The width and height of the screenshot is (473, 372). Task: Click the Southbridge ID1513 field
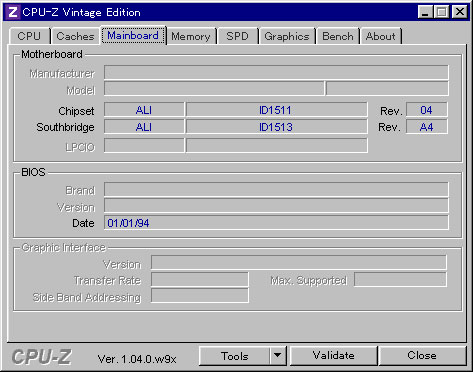pyautogui.click(x=276, y=127)
